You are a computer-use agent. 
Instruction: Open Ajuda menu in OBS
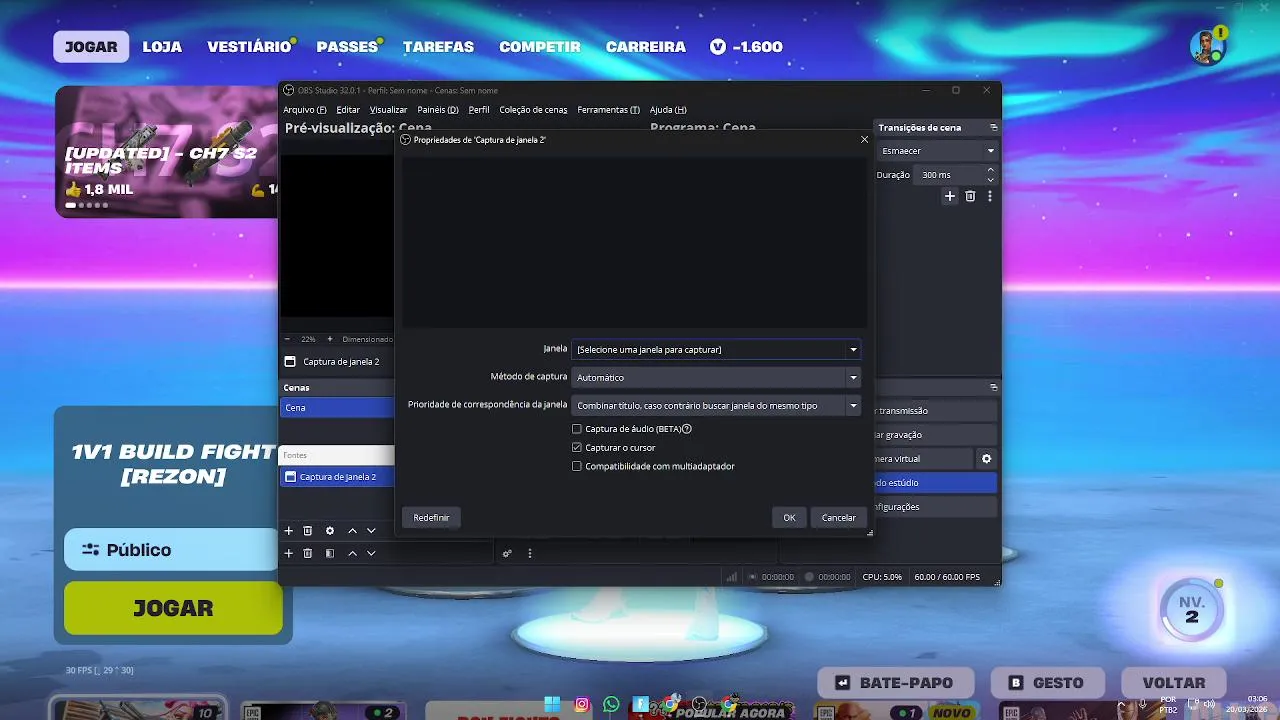(668, 110)
